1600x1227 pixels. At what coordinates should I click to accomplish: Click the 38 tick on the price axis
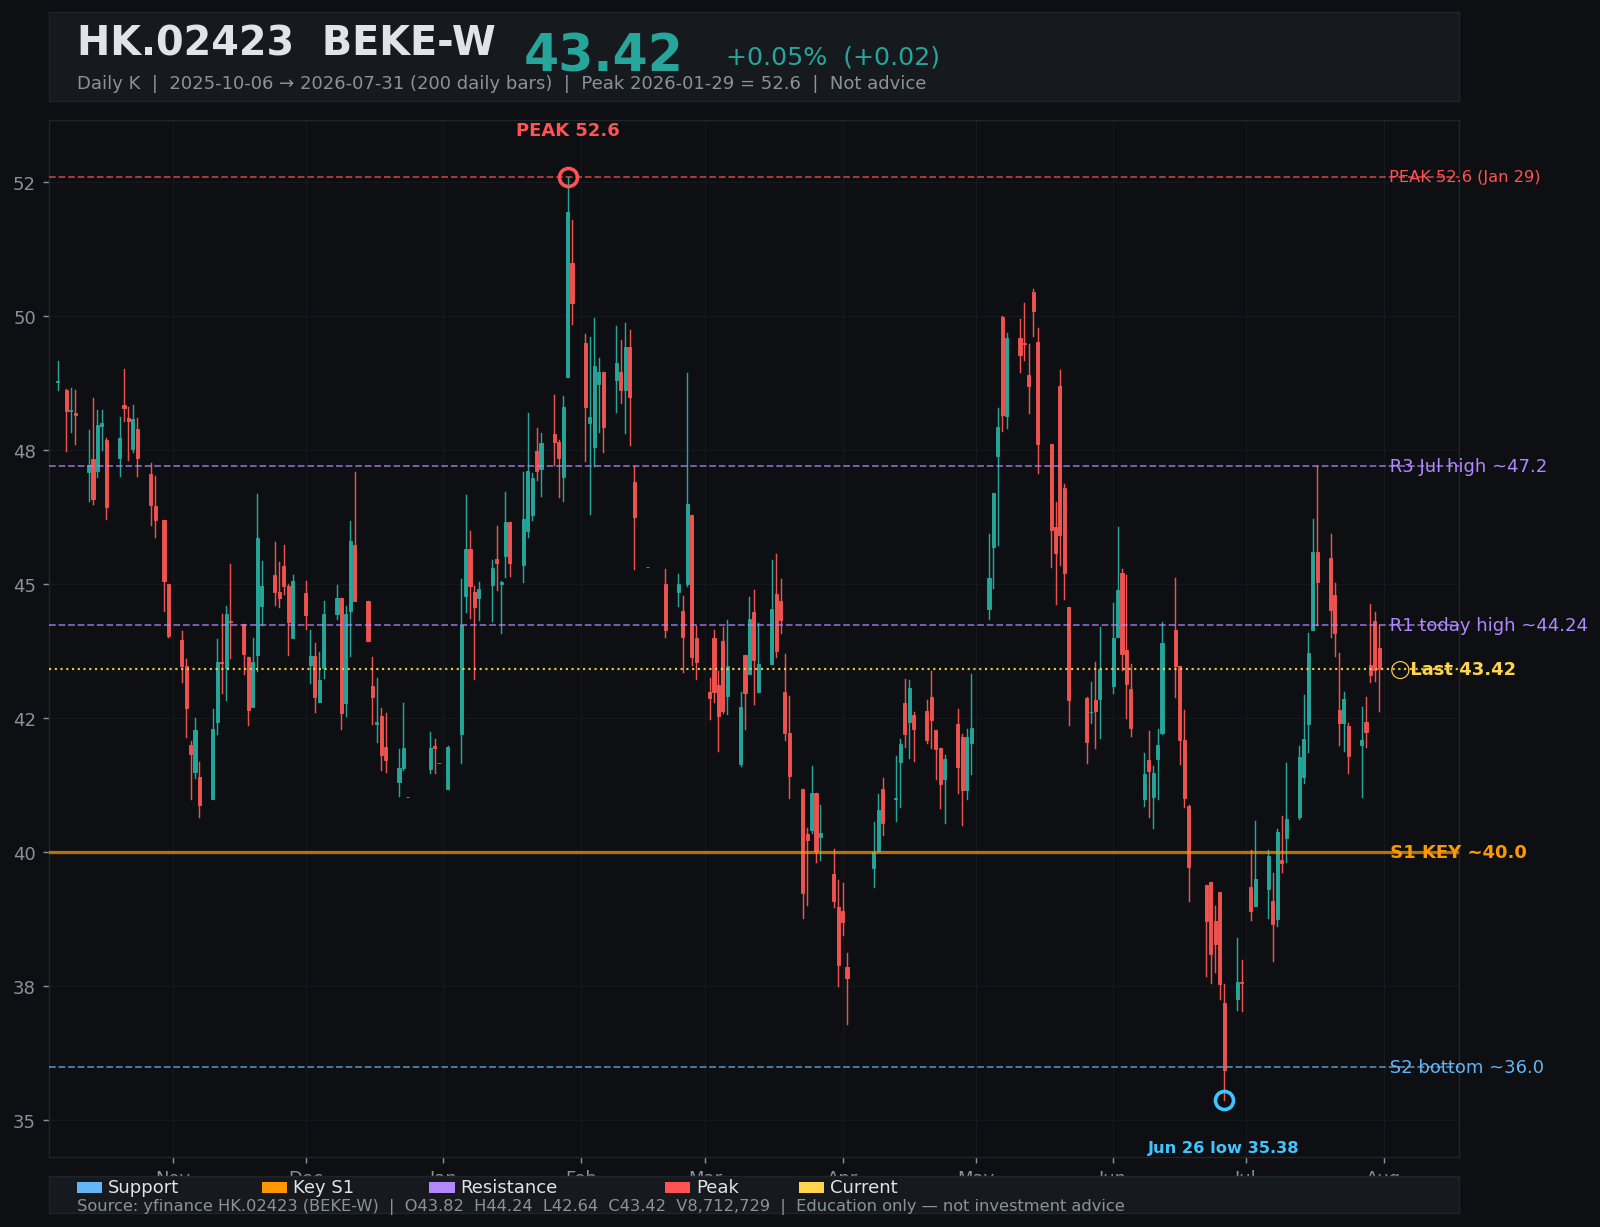(x=24, y=988)
